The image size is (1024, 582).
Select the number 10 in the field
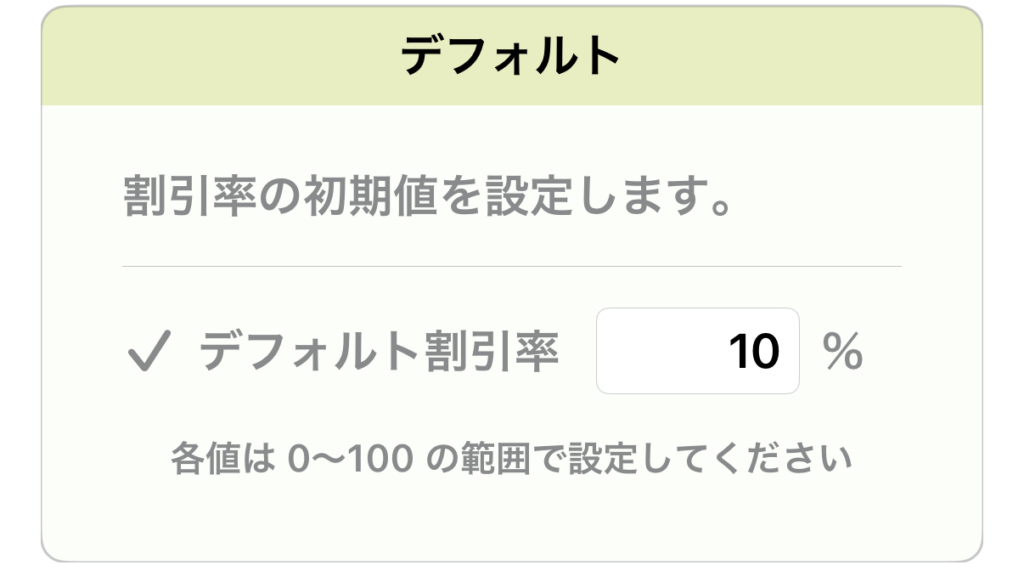(755, 350)
